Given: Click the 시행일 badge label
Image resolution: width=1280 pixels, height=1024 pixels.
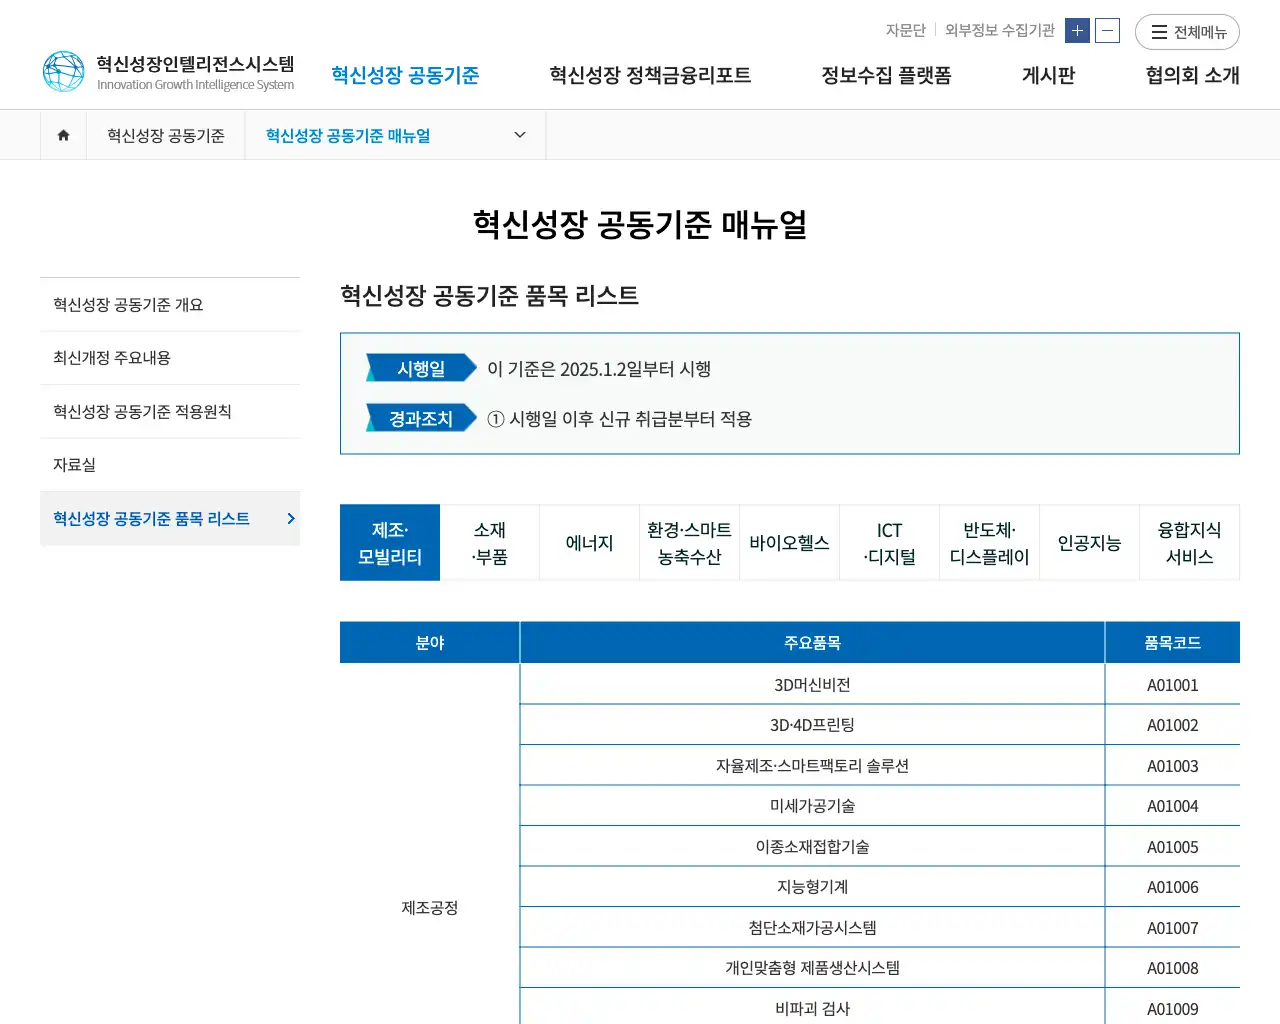Looking at the screenshot, I should 416,367.
